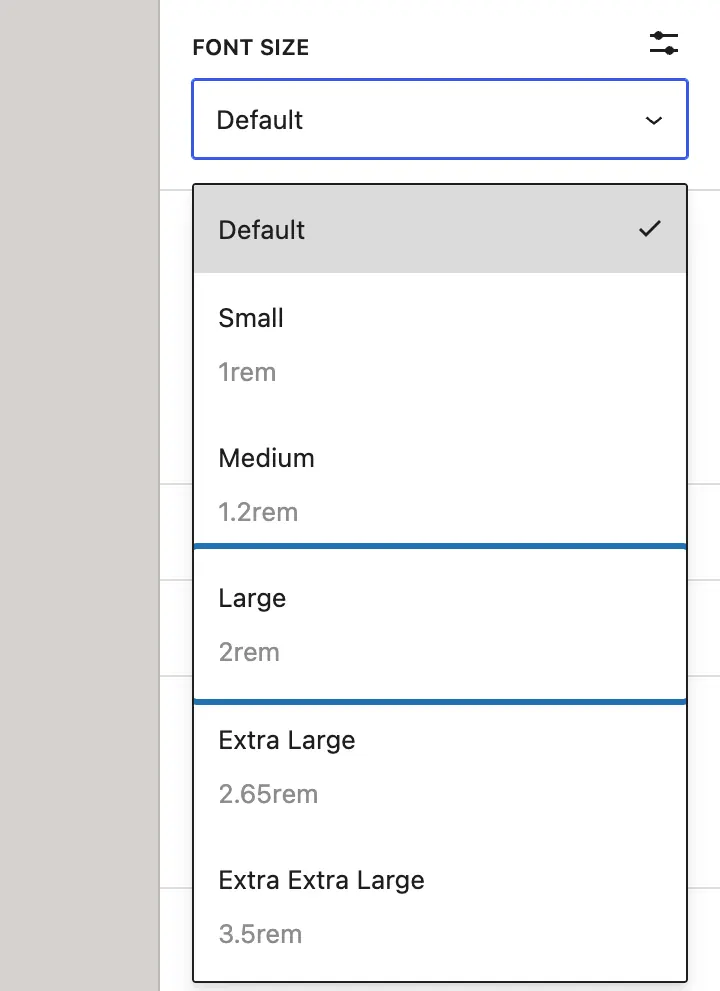
Task: Select Extra Extra Large 3.5rem option
Action: click(440, 907)
